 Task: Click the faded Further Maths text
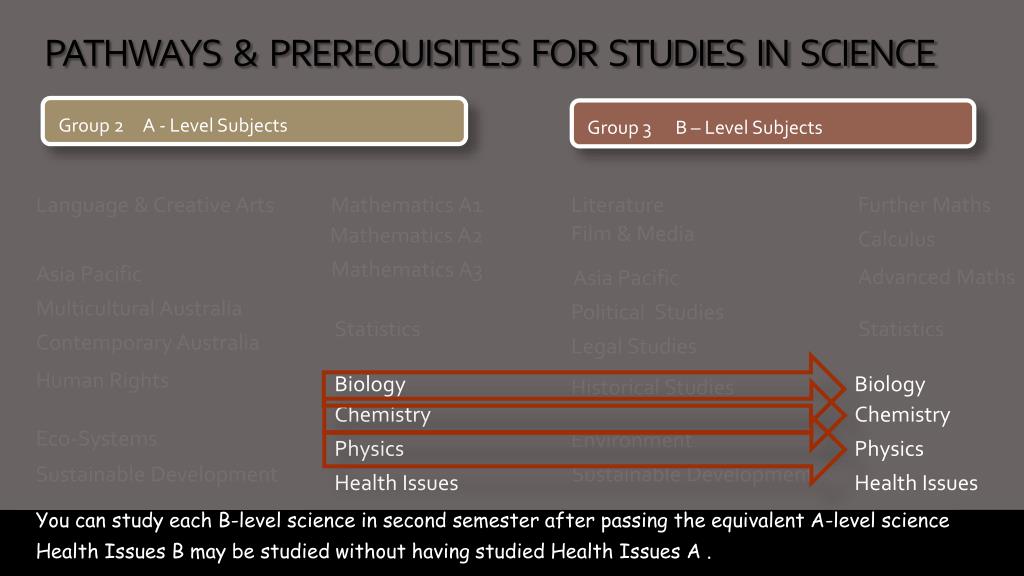924,205
